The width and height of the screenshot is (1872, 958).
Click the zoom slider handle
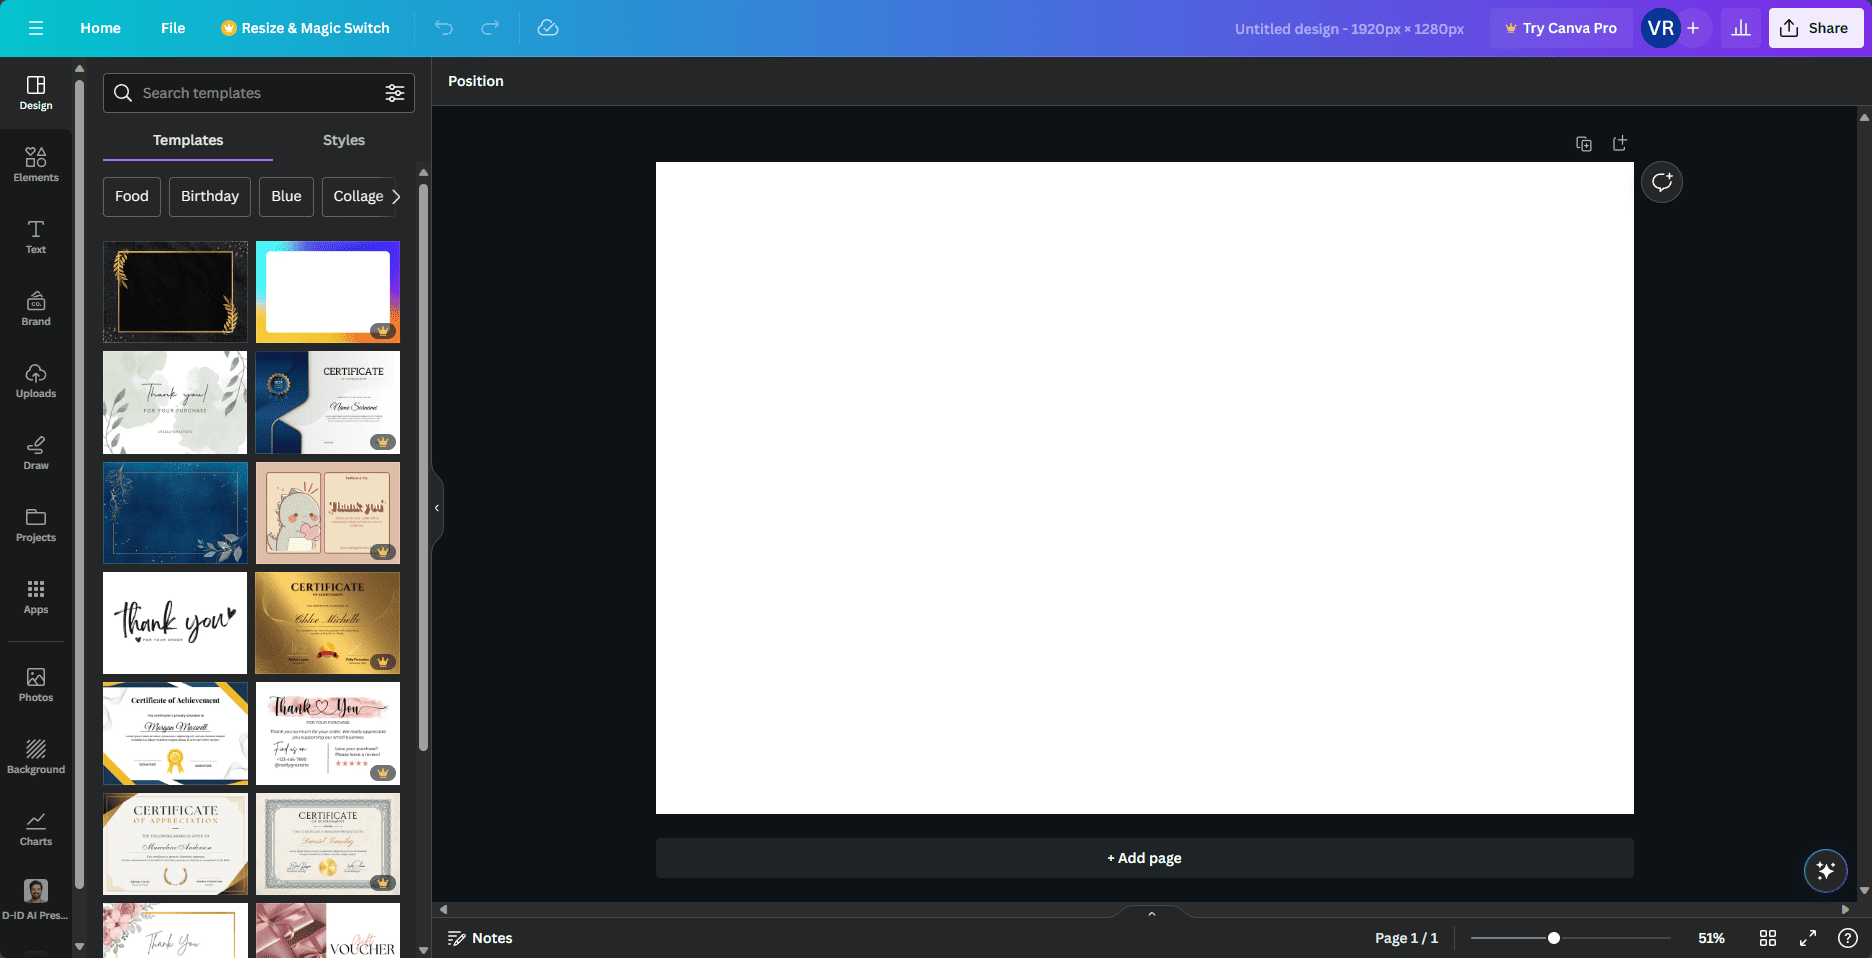(1554, 938)
